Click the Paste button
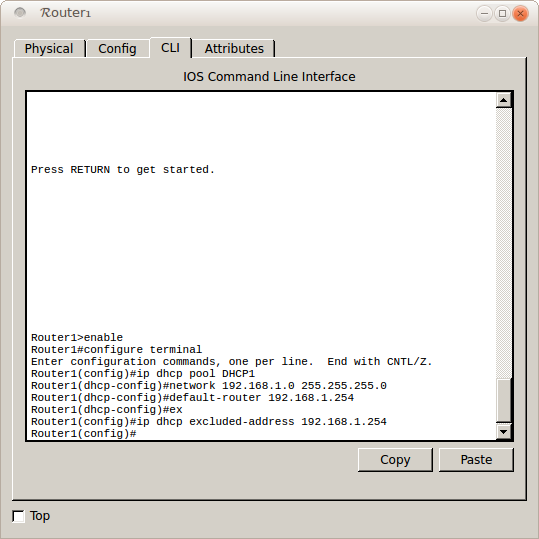Image resolution: width=539 pixels, height=539 pixels. point(476,460)
